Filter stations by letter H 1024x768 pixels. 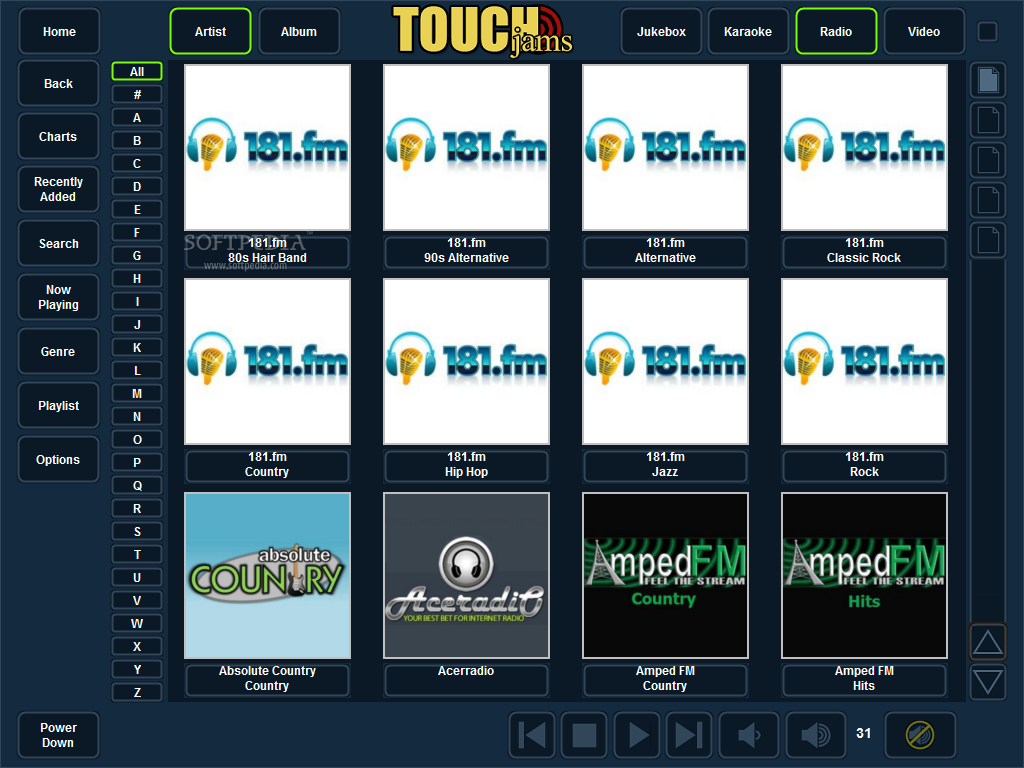pos(137,279)
